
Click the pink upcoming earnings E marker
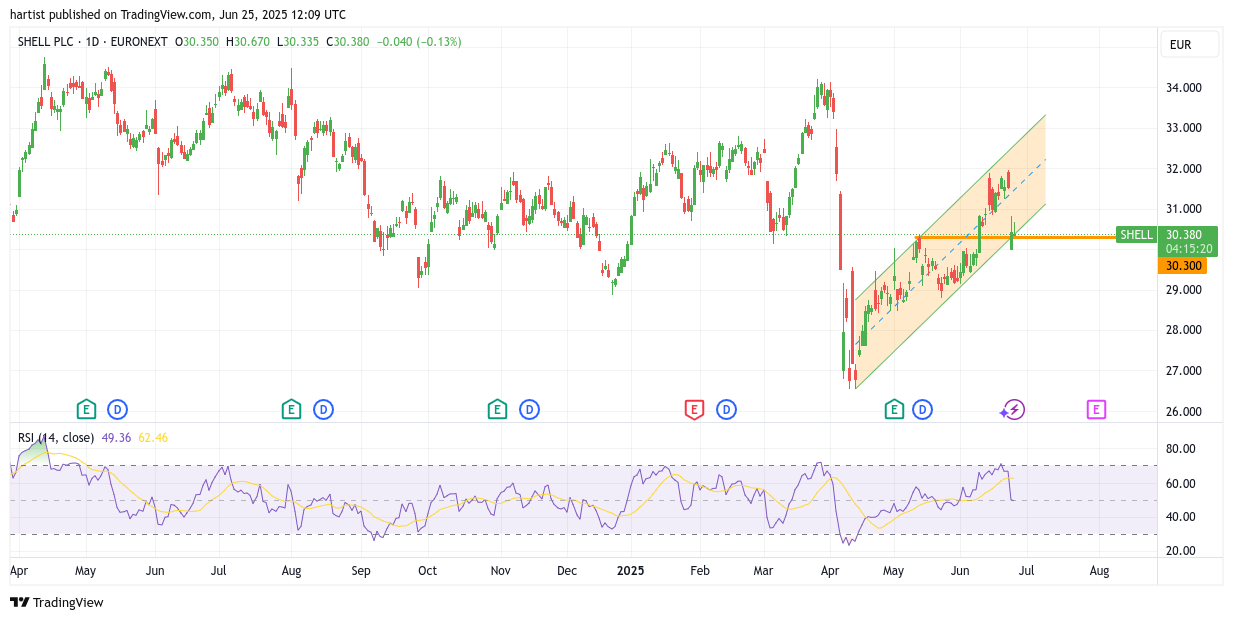(1096, 409)
